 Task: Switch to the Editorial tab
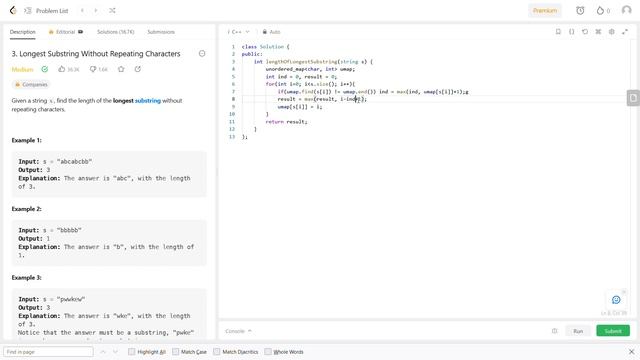click(x=66, y=32)
